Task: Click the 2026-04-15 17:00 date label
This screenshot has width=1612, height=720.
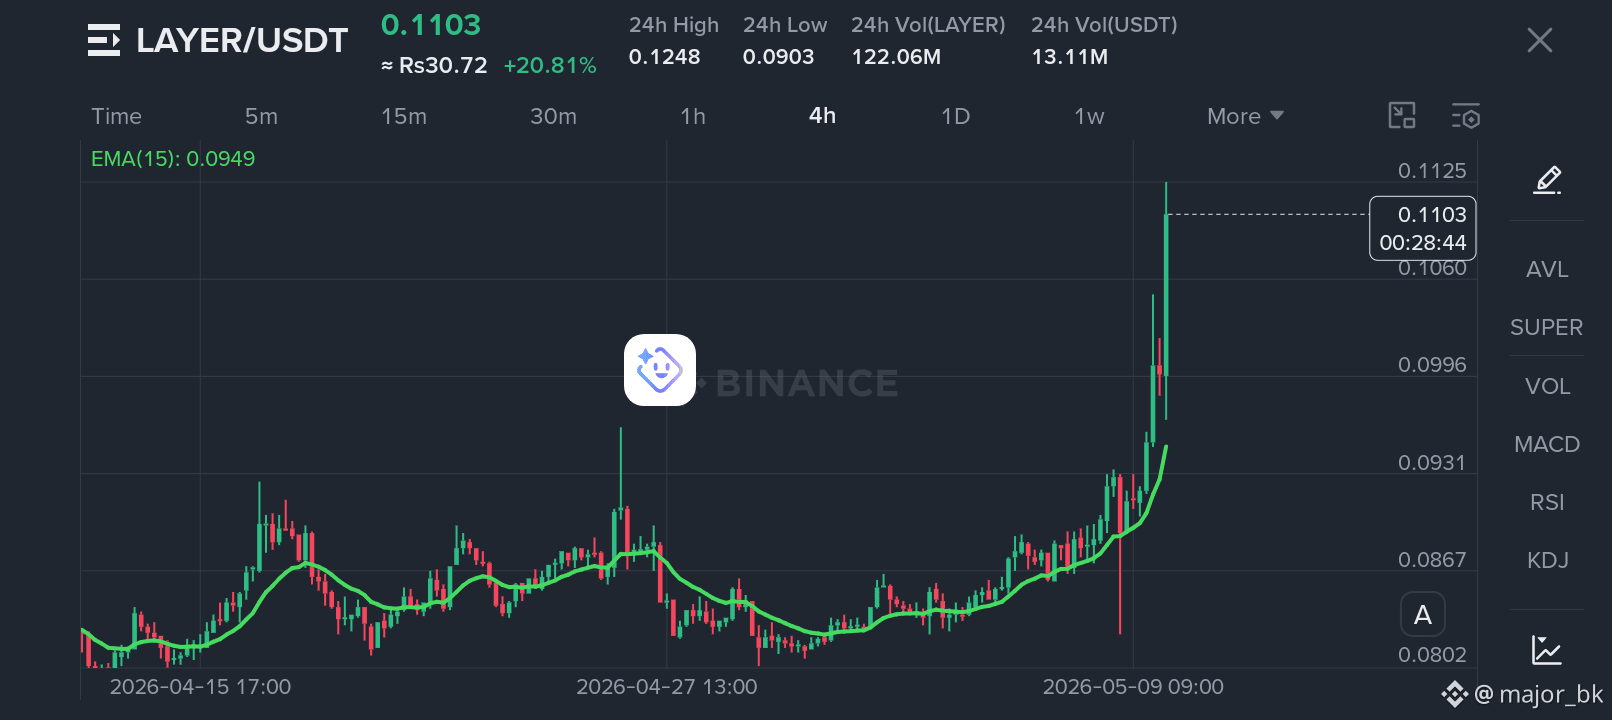Action: [200, 687]
